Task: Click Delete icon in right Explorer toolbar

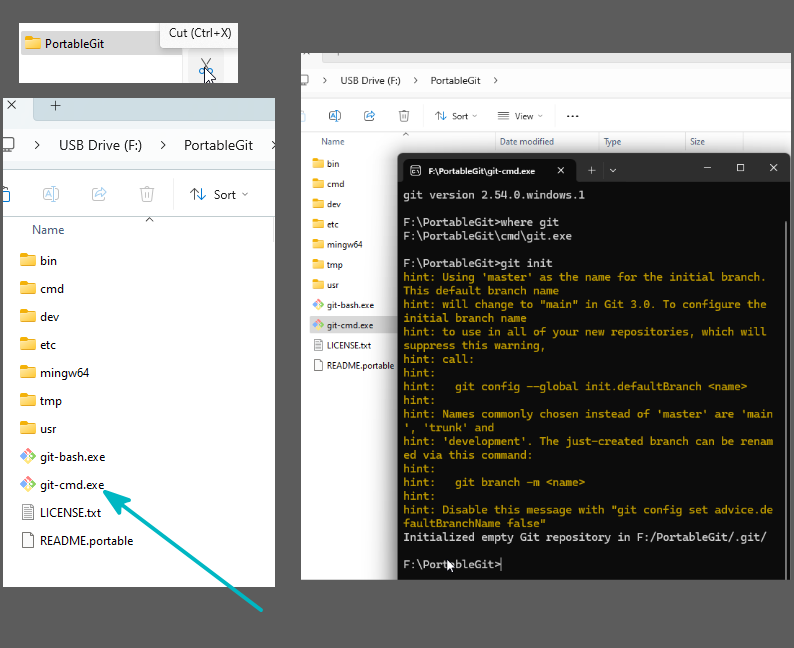Action: [x=404, y=116]
